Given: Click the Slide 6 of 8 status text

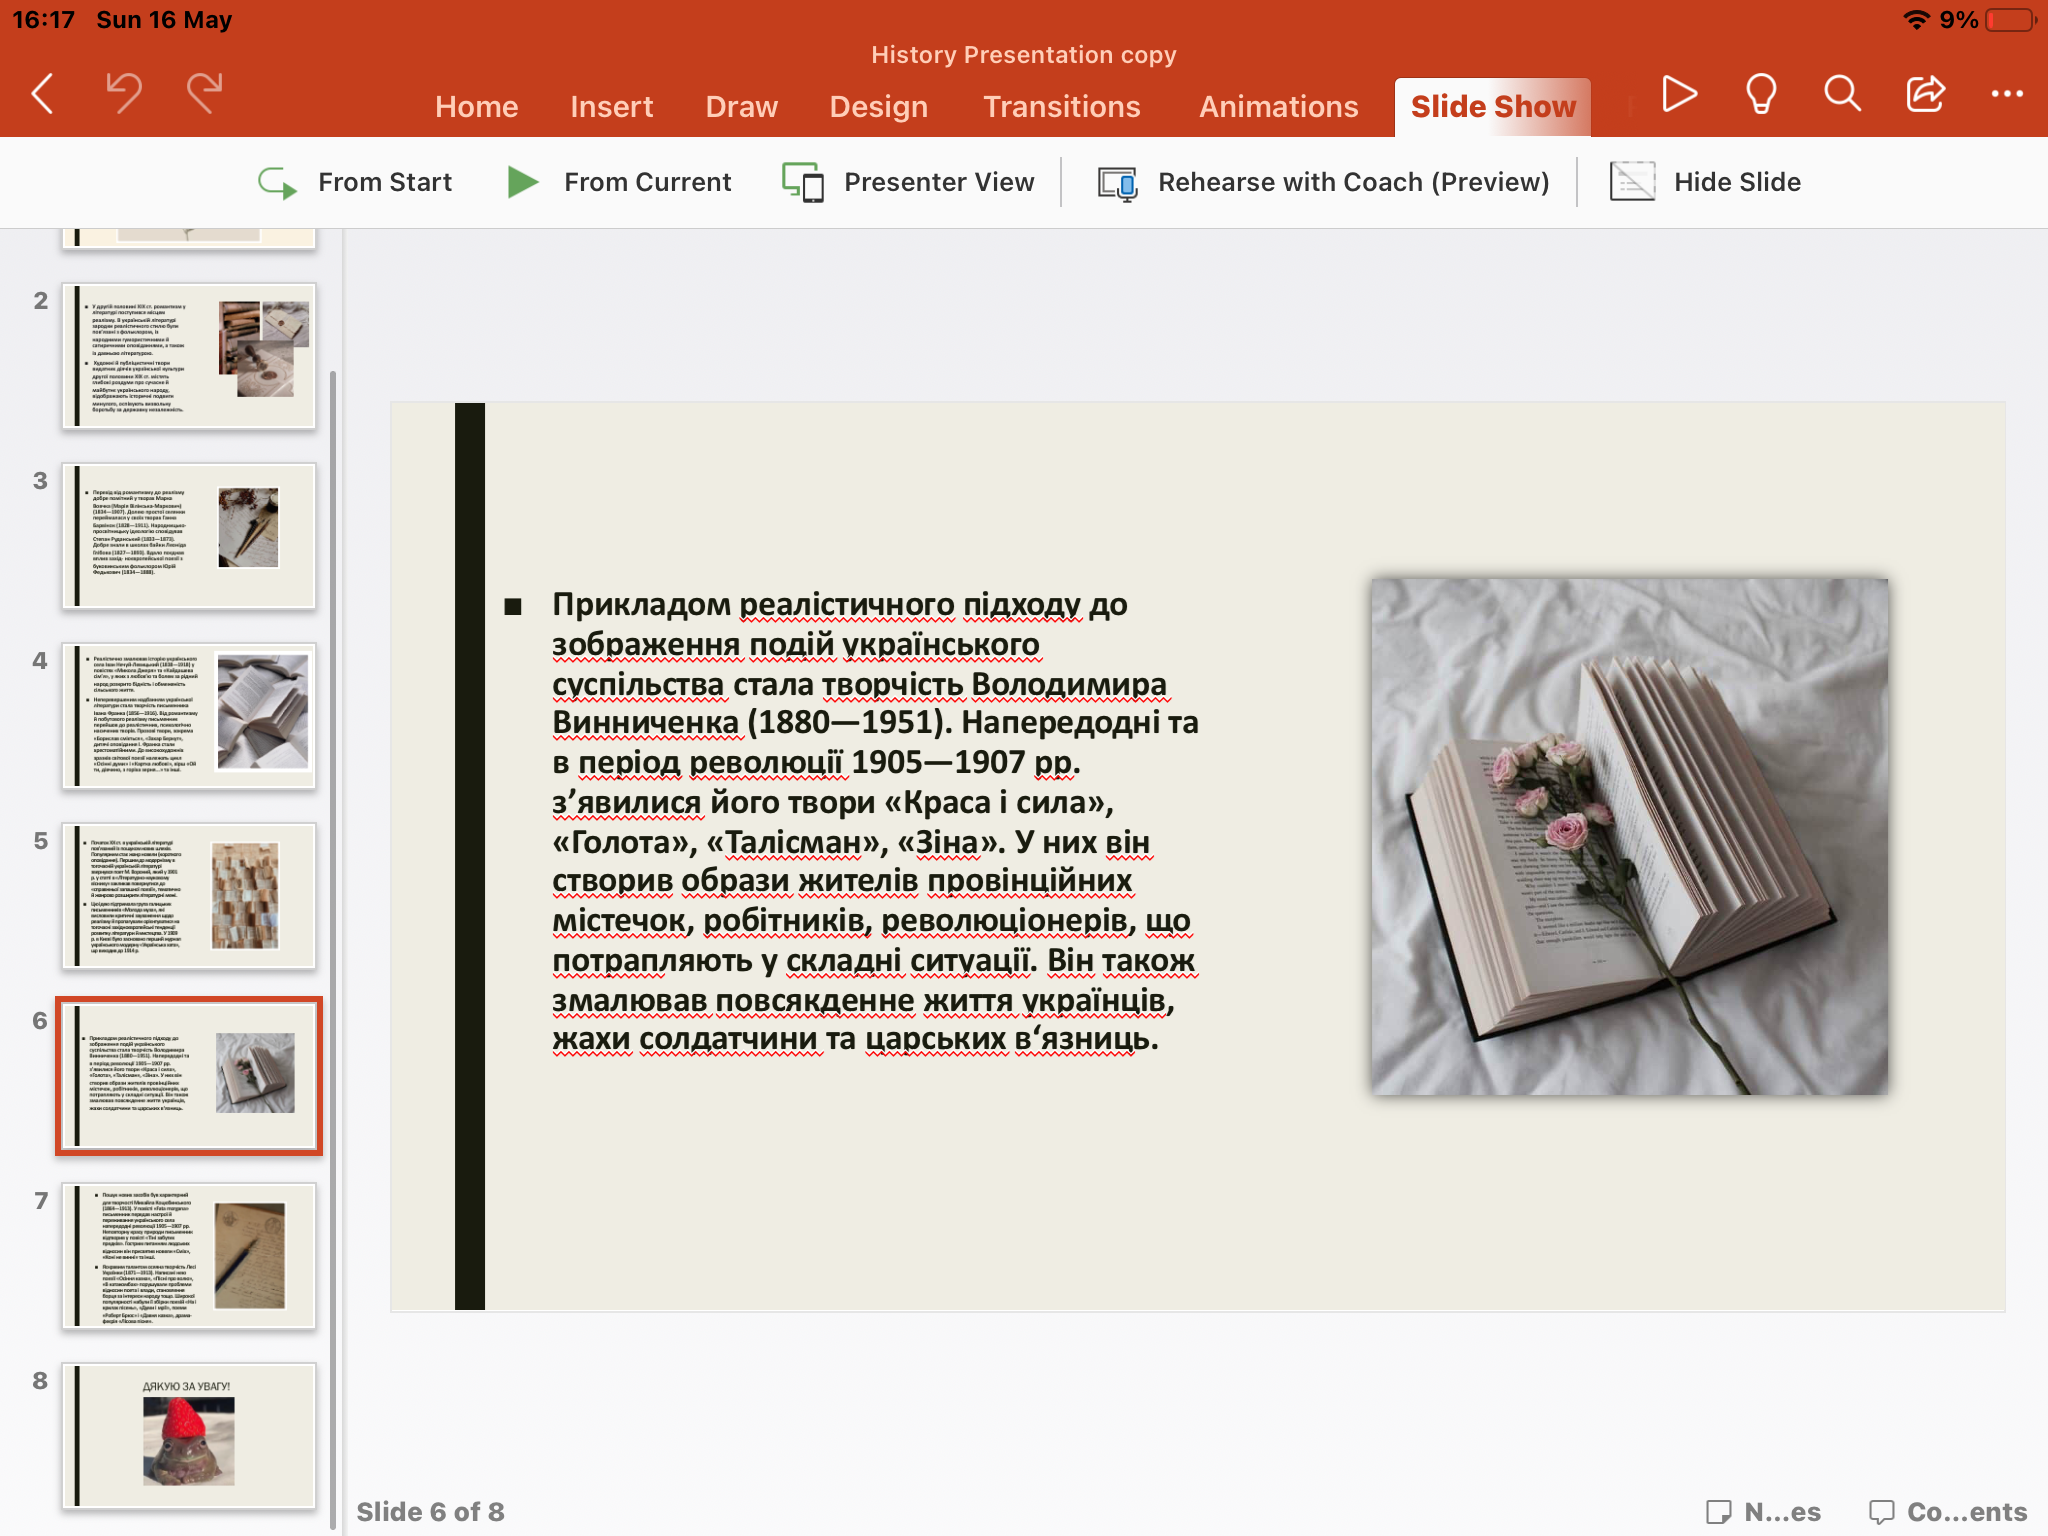Looking at the screenshot, I should click(430, 1512).
